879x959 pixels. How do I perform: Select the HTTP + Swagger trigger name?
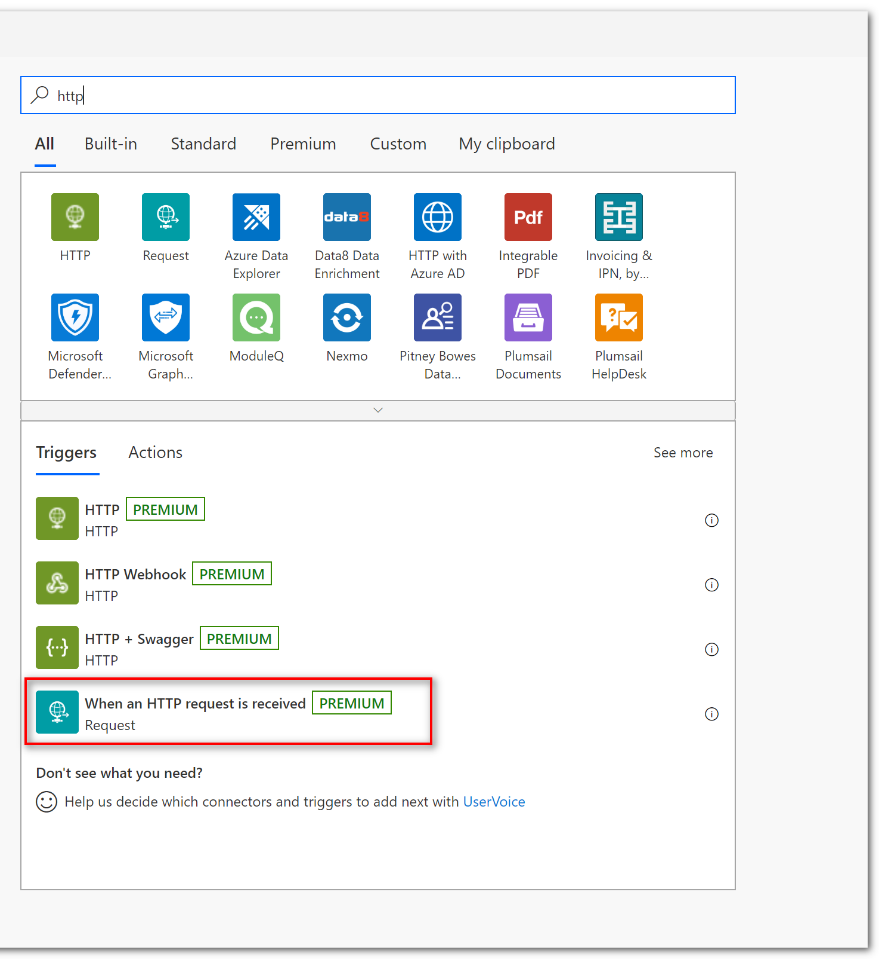(139, 639)
